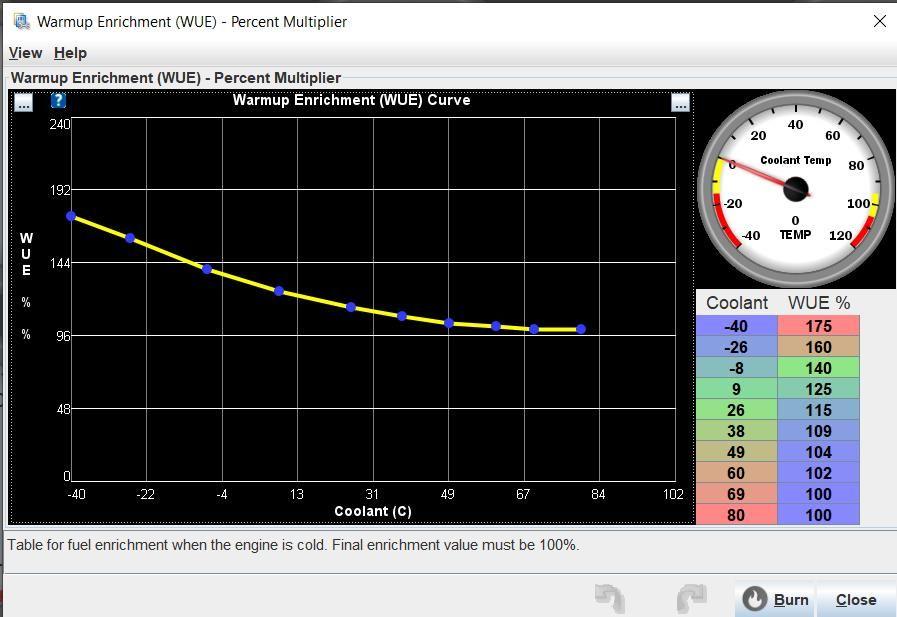Click the Coolant Temp gauge
The height and width of the screenshot is (617, 897).
pos(795,189)
